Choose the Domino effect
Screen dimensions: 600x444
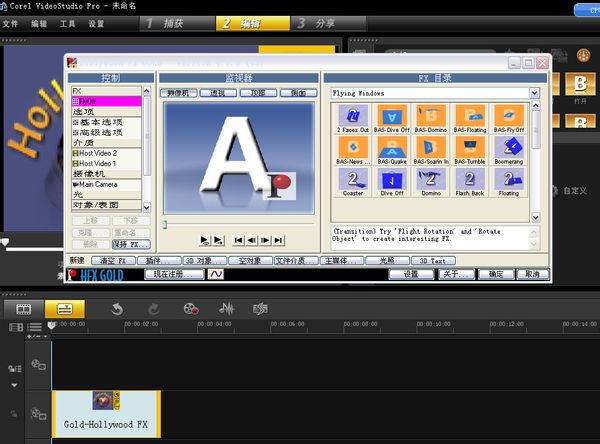(431, 182)
